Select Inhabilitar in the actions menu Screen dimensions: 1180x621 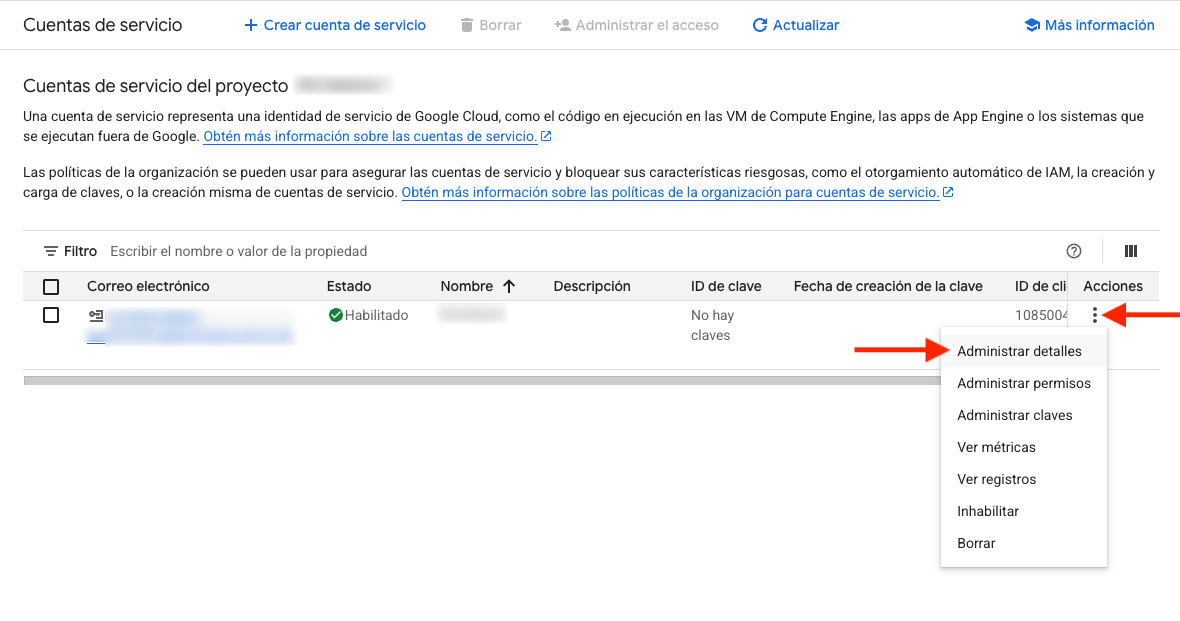pos(988,511)
